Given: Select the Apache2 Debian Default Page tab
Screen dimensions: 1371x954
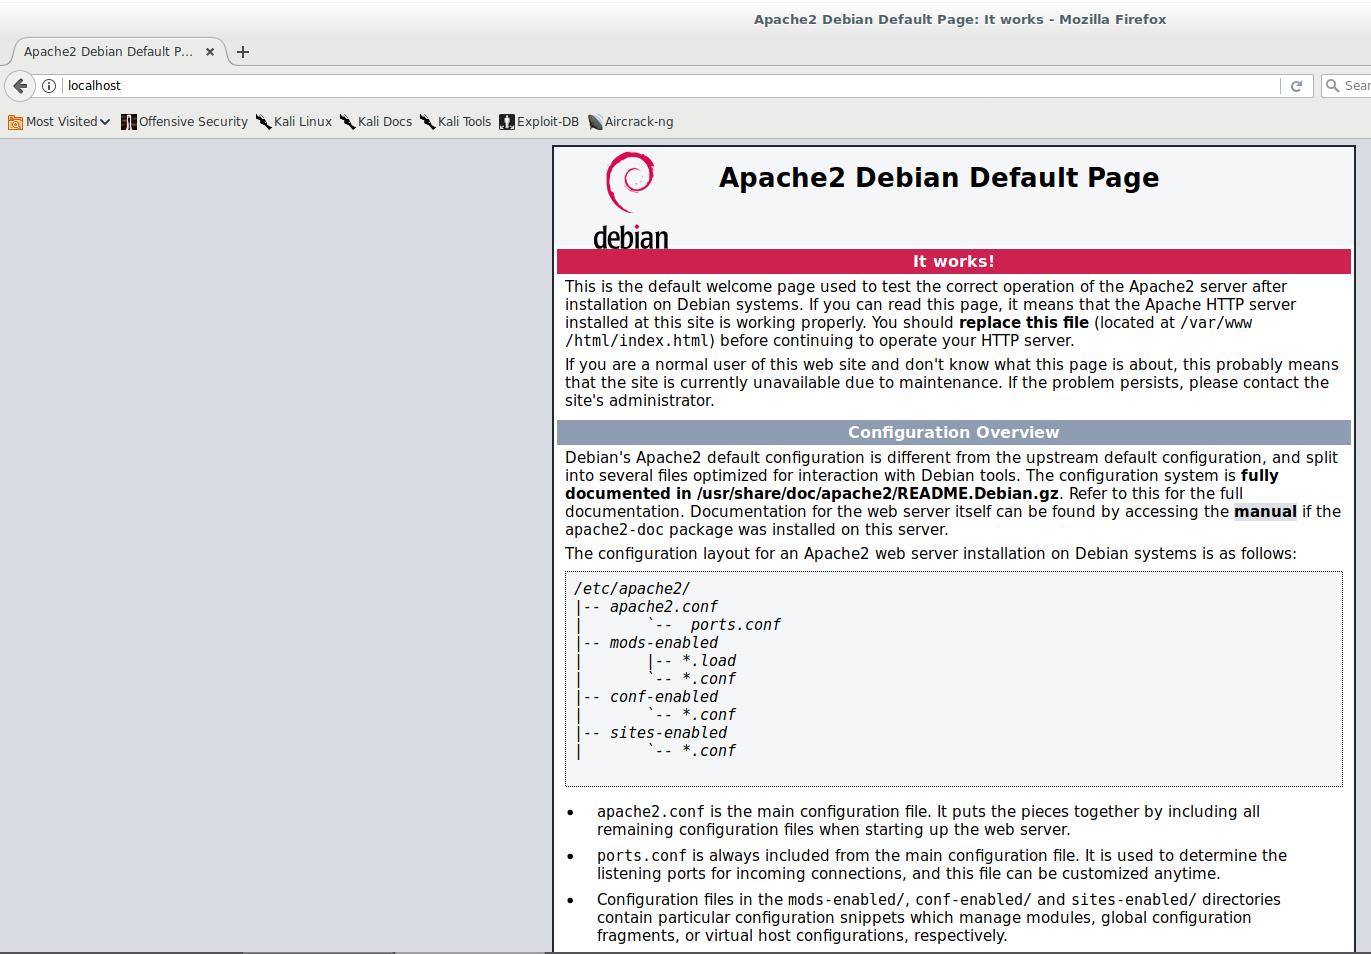Looking at the screenshot, I should [108, 52].
